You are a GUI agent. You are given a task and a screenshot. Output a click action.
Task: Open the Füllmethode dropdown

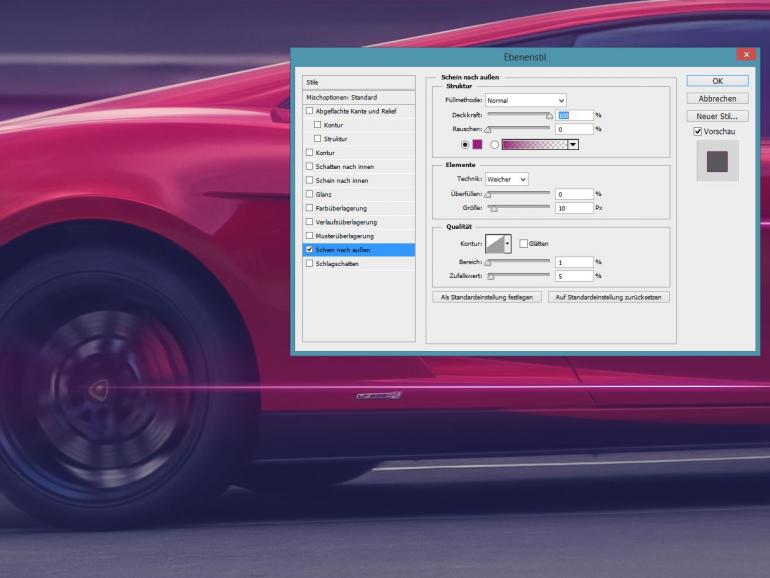(x=526, y=101)
